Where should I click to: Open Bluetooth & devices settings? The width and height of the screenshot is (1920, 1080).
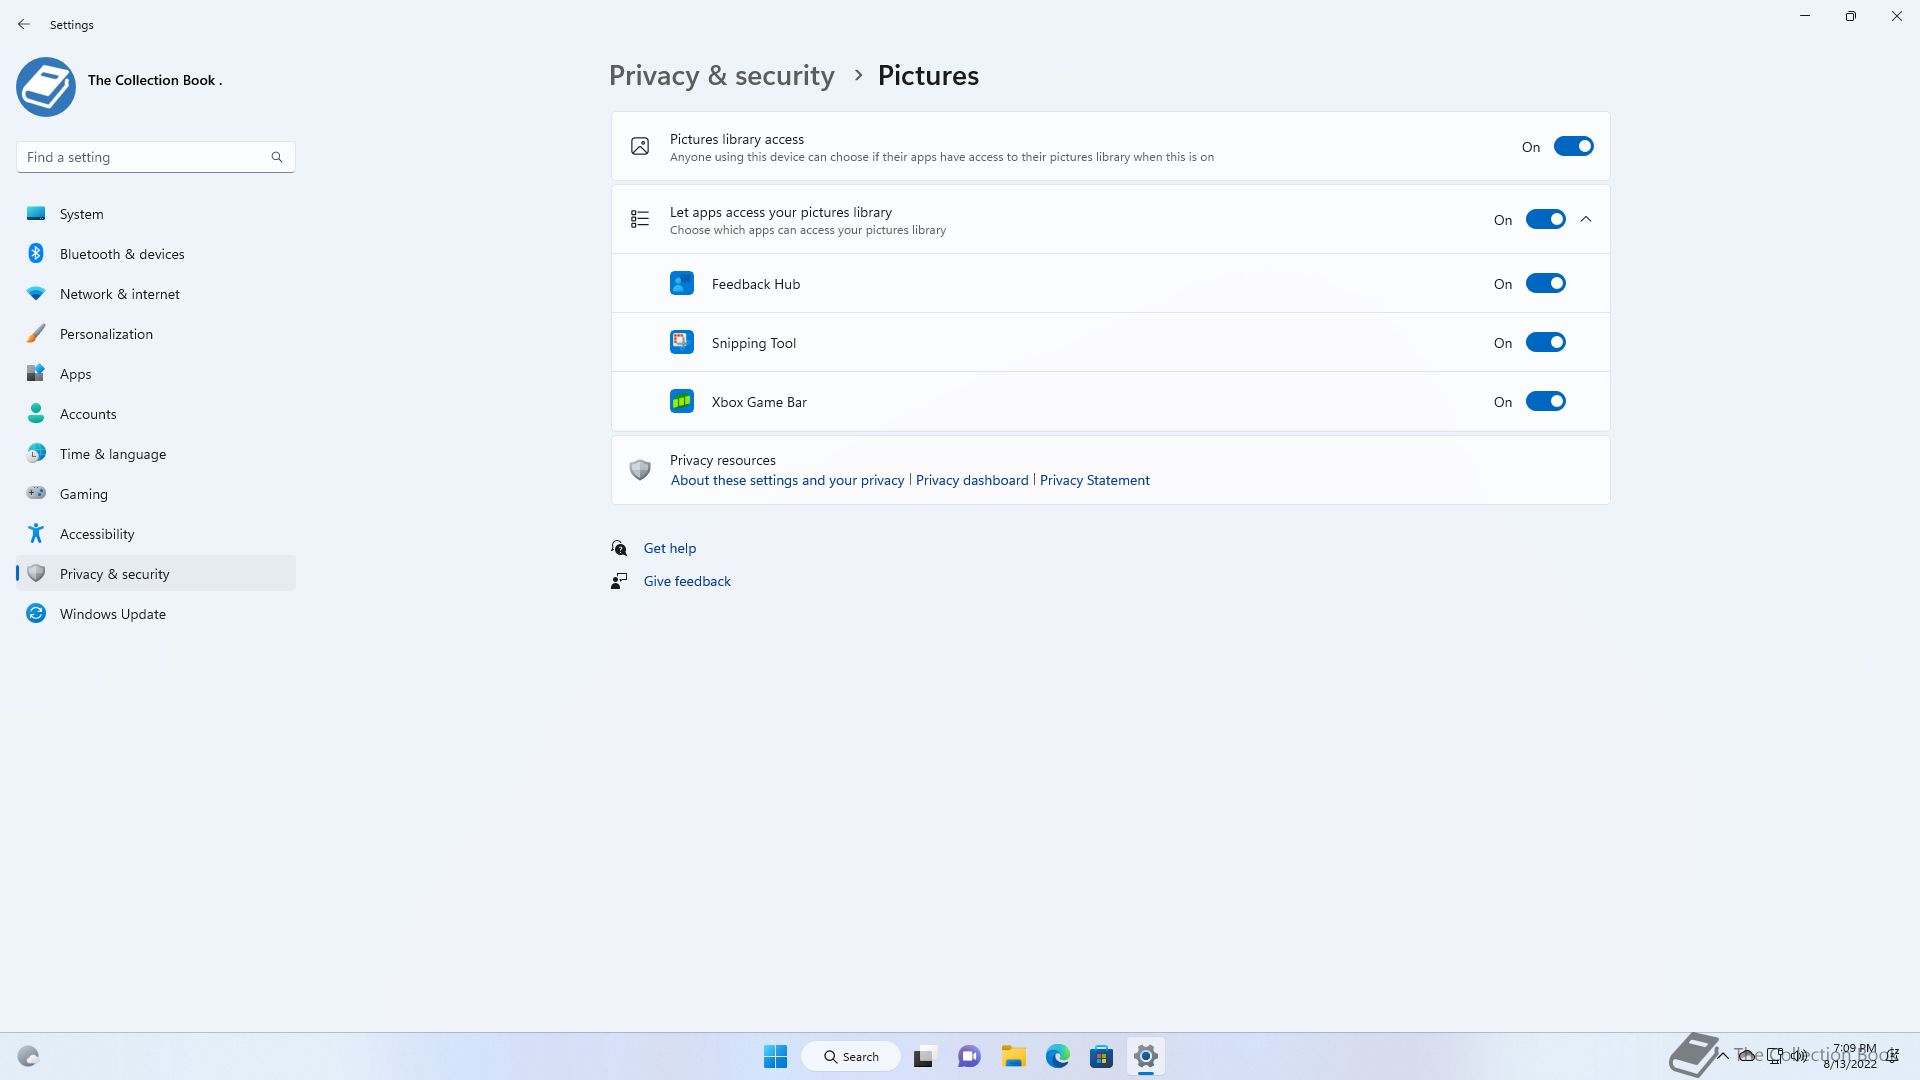[x=156, y=253]
